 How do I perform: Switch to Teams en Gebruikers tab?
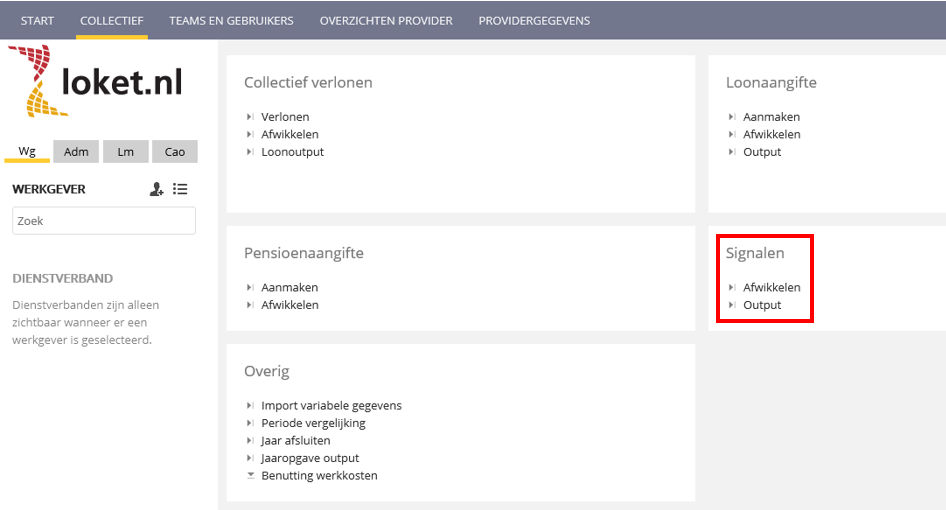231,20
